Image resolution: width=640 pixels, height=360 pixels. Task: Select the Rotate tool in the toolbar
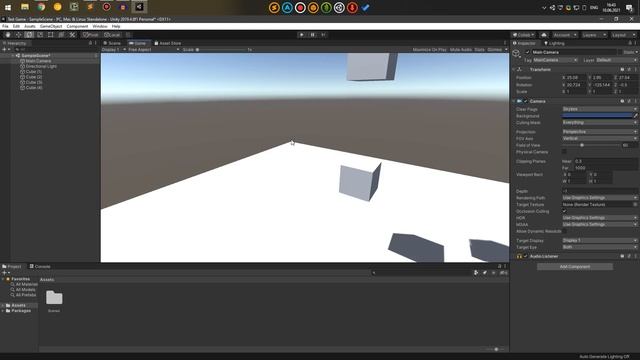pos(29,35)
